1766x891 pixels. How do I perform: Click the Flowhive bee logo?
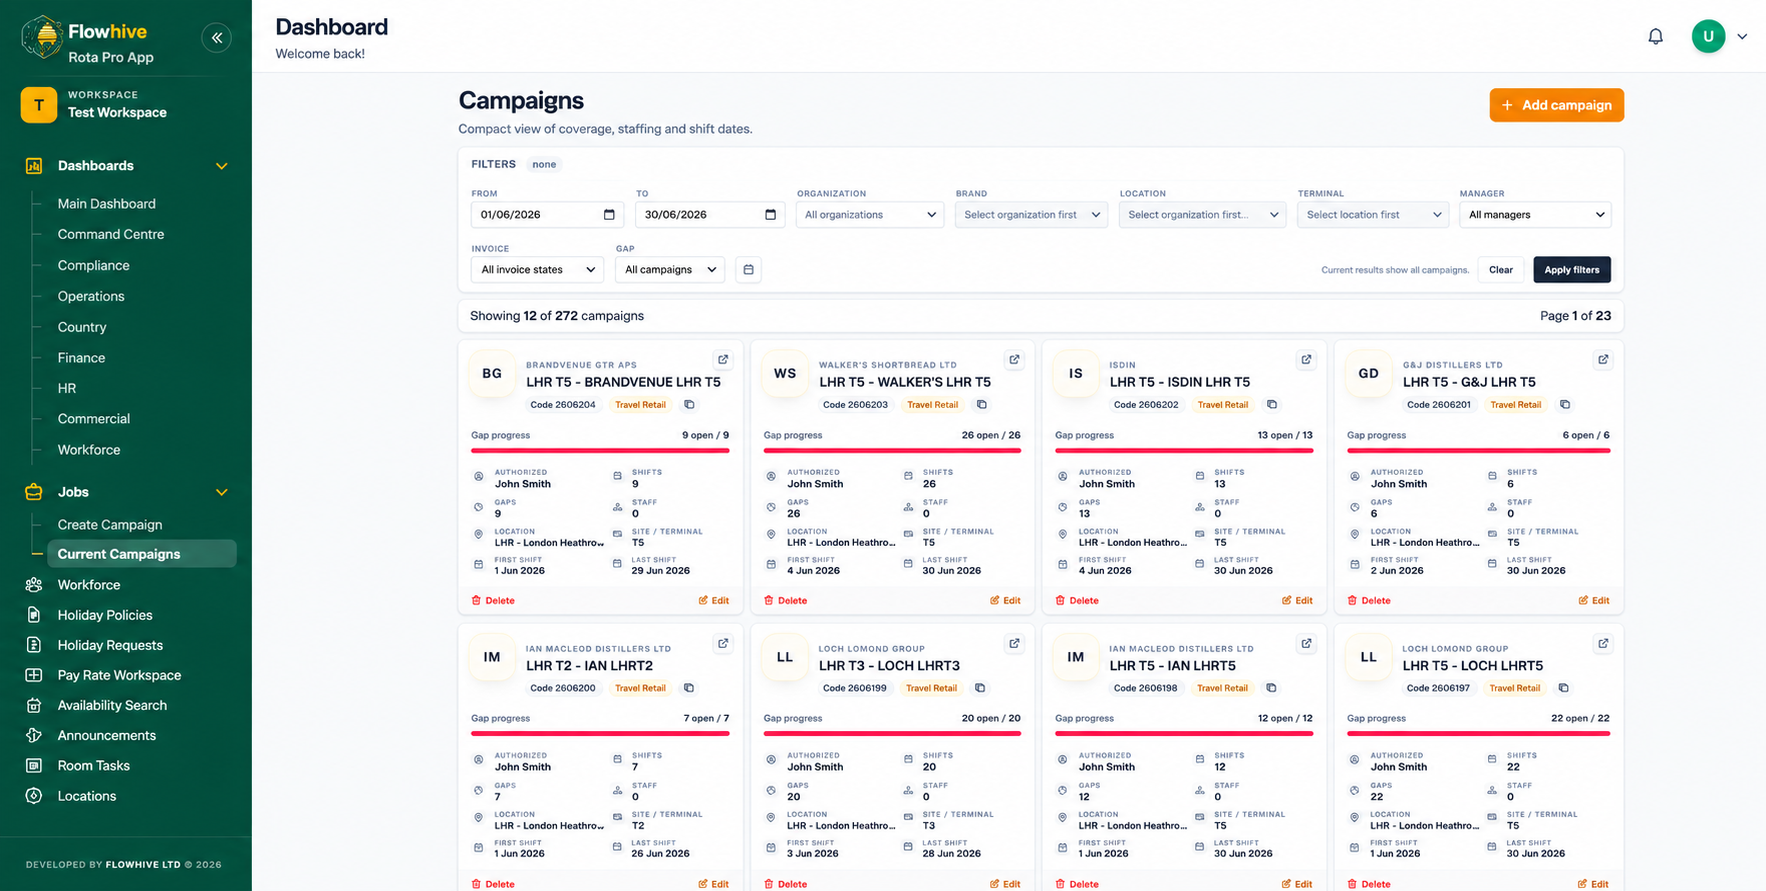pyautogui.click(x=42, y=38)
